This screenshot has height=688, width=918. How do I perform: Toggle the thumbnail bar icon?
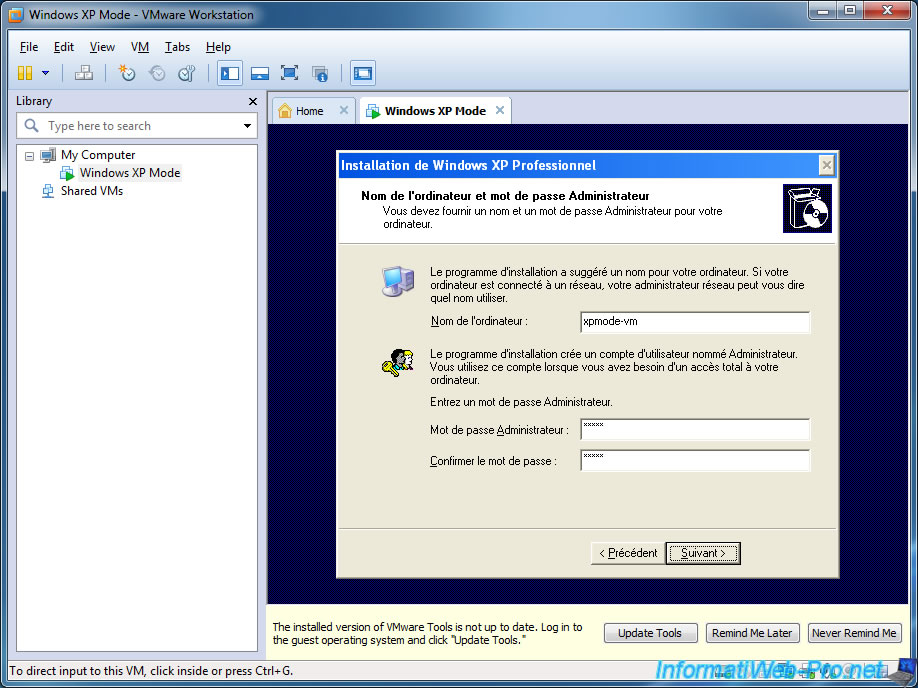point(259,73)
